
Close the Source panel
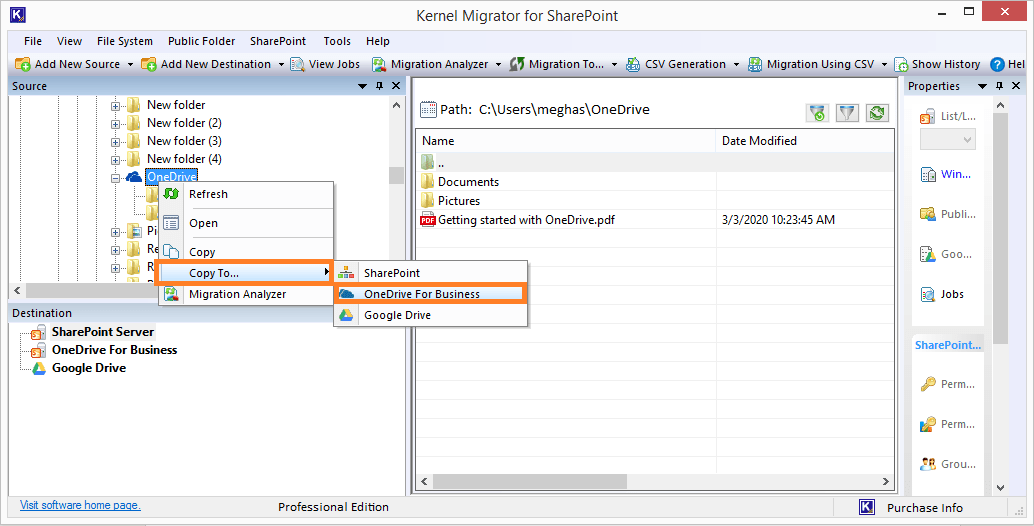point(396,86)
